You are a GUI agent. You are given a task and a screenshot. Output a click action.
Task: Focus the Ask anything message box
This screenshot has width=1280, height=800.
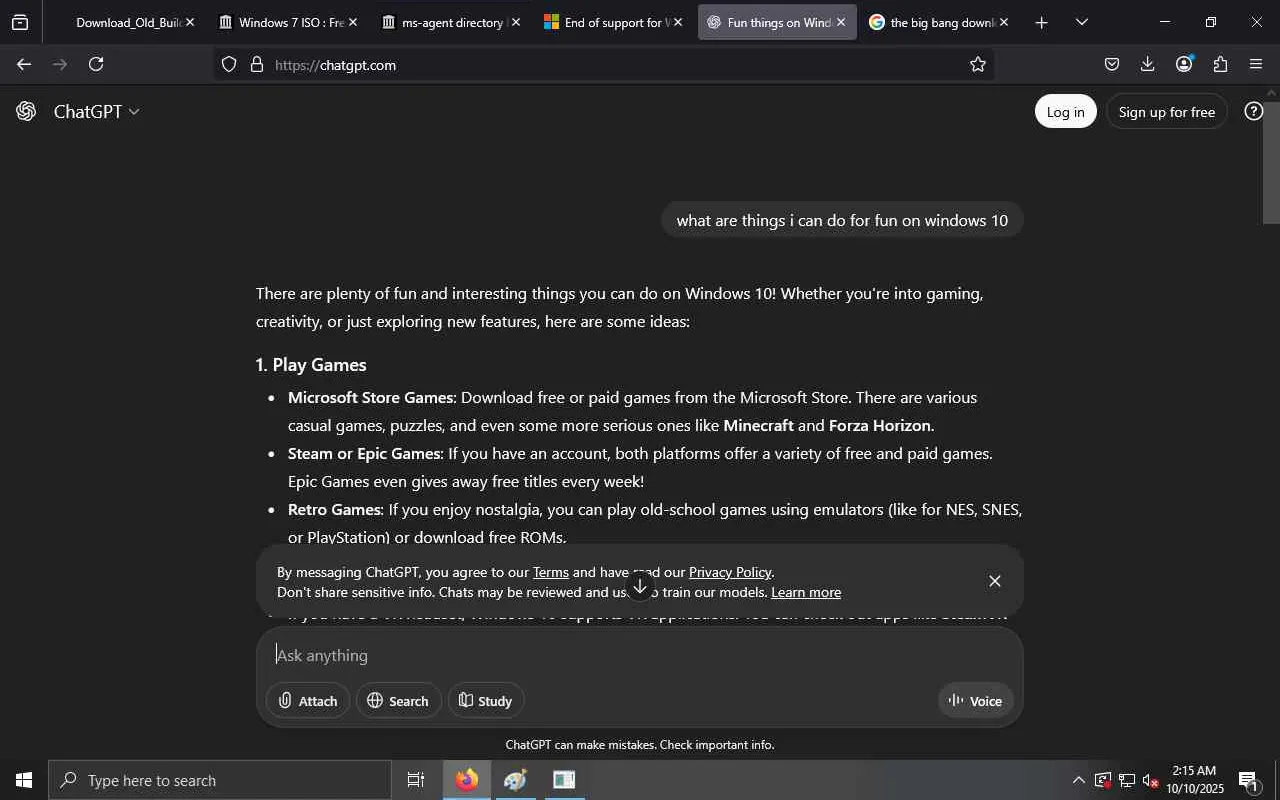pos(640,655)
